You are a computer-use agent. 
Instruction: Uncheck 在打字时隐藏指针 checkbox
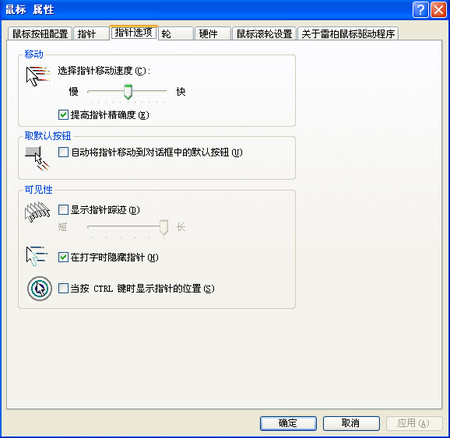63,257
